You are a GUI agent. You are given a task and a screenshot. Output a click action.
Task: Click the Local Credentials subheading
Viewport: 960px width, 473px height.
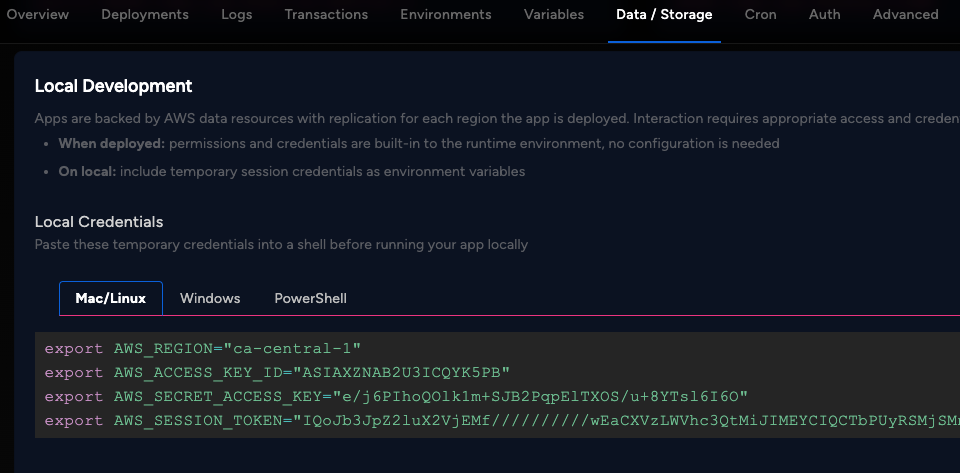[99, 221]
